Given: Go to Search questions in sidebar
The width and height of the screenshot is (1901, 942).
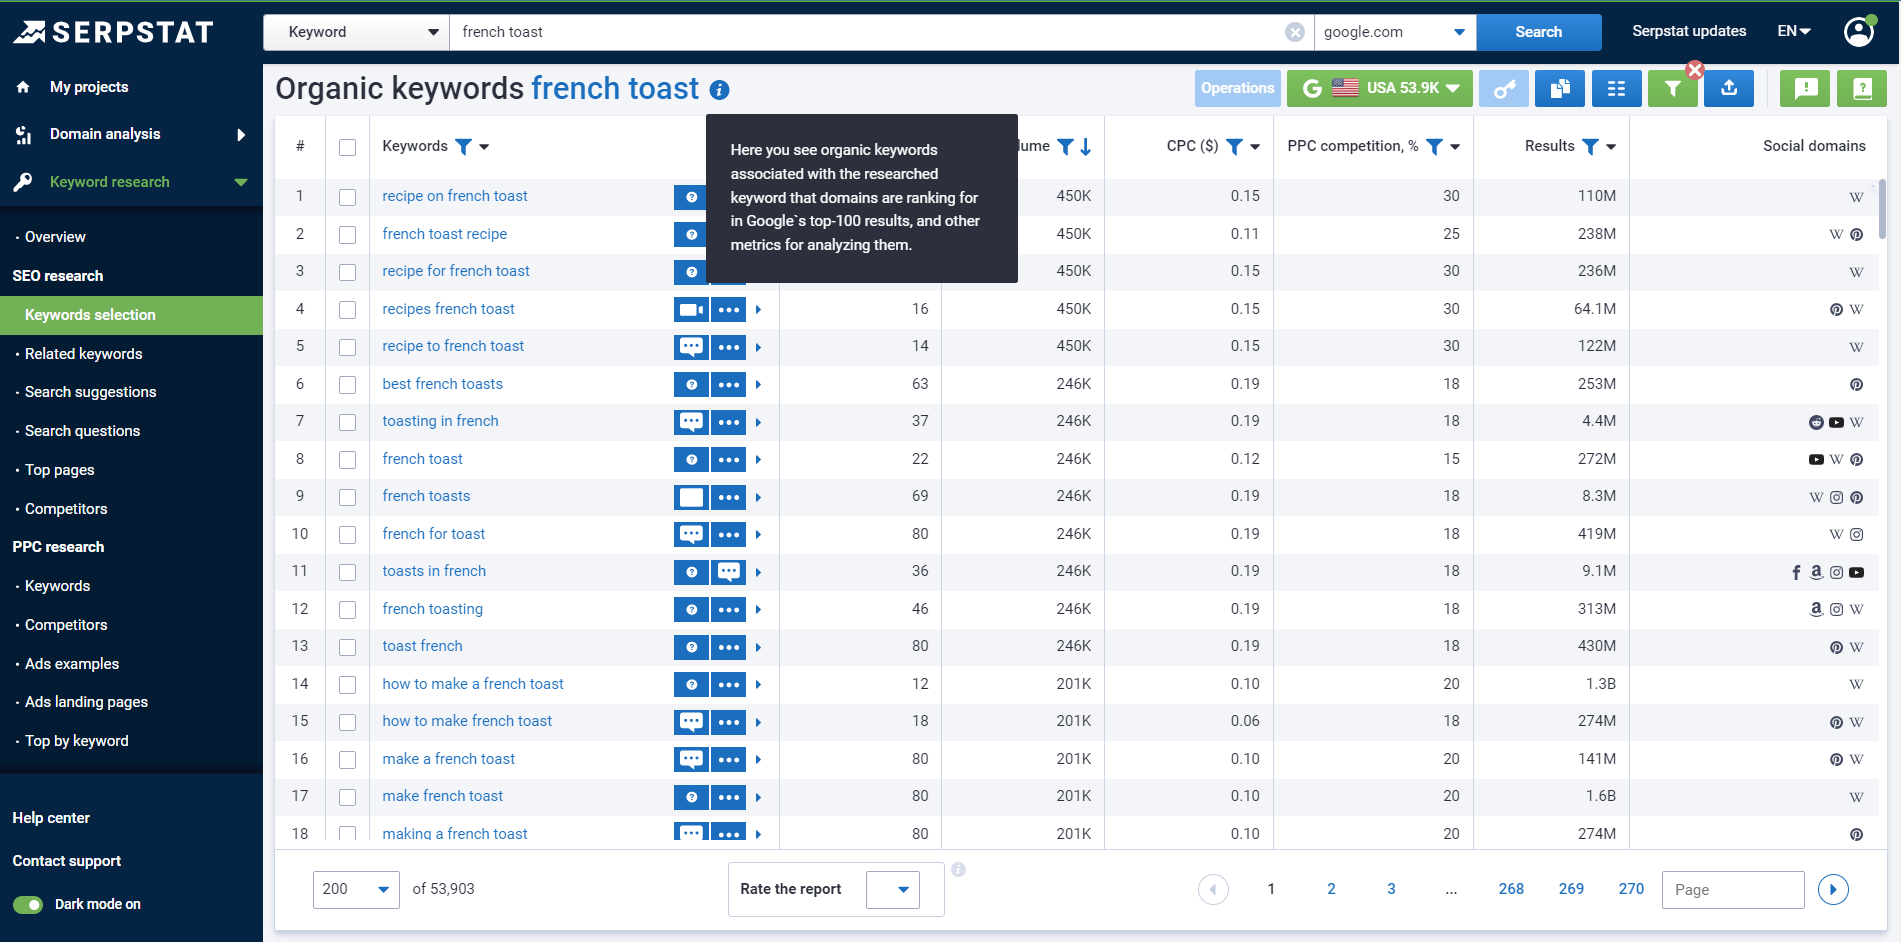Looking at the screenshot, I should 82,430.
